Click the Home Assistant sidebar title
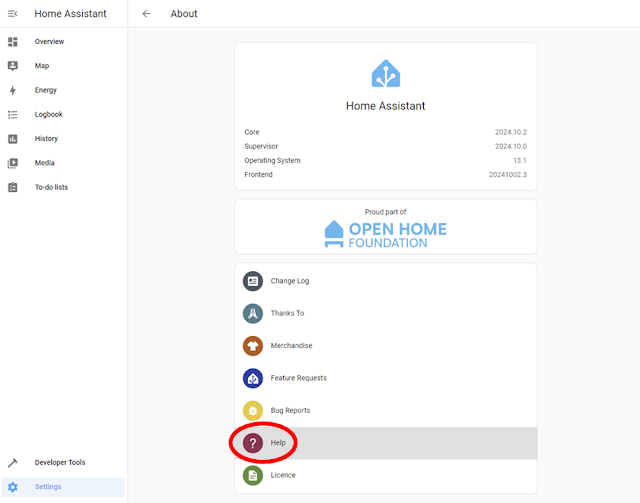 70,13
